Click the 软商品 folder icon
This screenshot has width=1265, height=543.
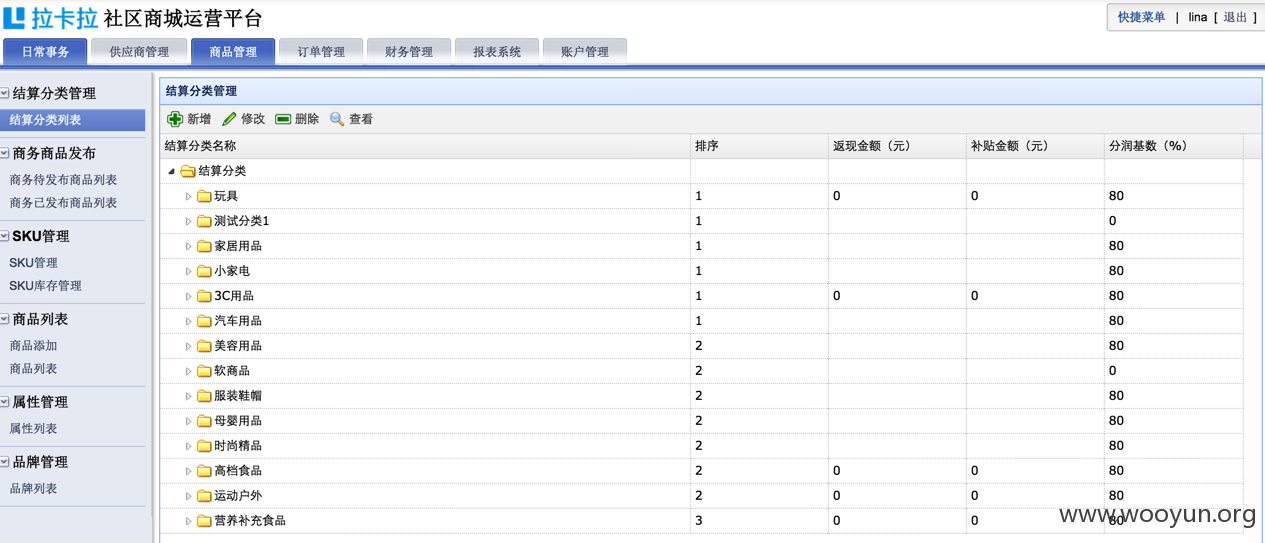click(x=204, y=371)
